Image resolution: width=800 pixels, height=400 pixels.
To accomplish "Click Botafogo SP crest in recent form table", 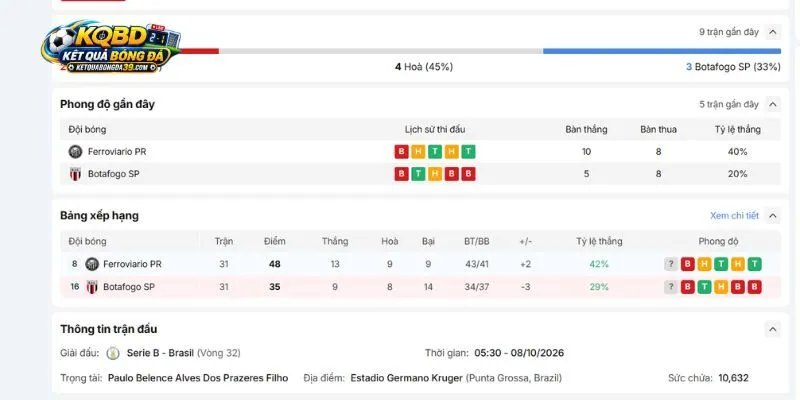I will [75, 174].
